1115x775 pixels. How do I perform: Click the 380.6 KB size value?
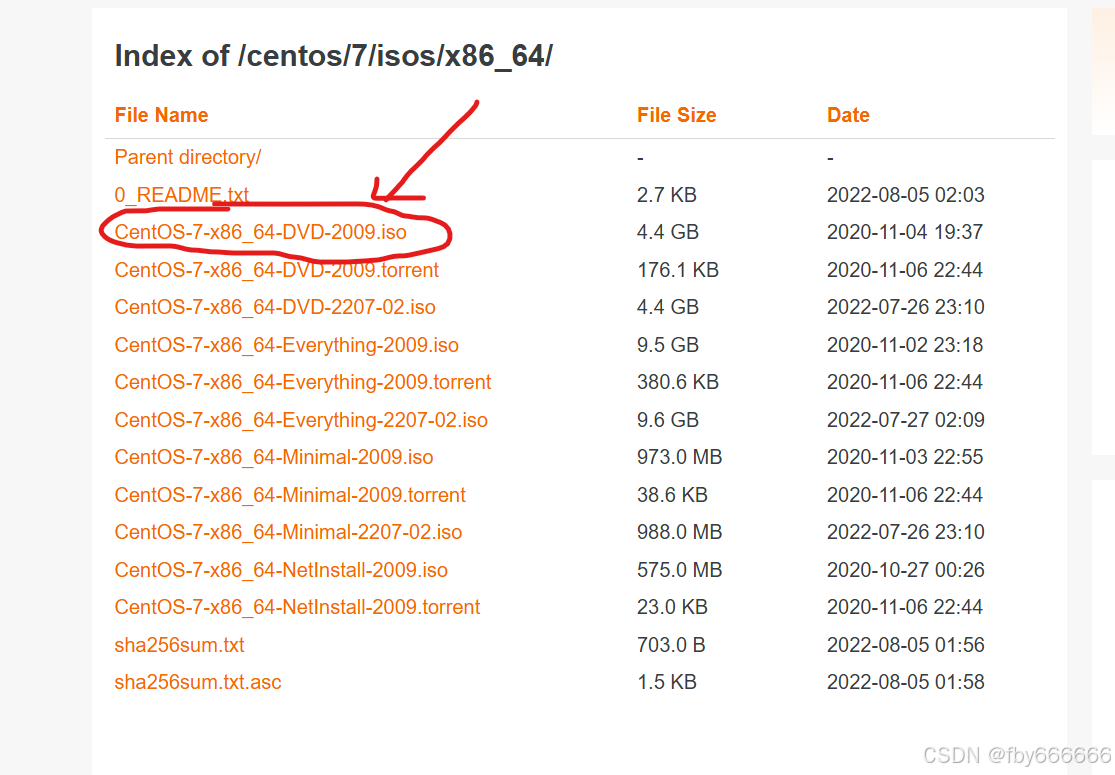(x=678, y=382)
